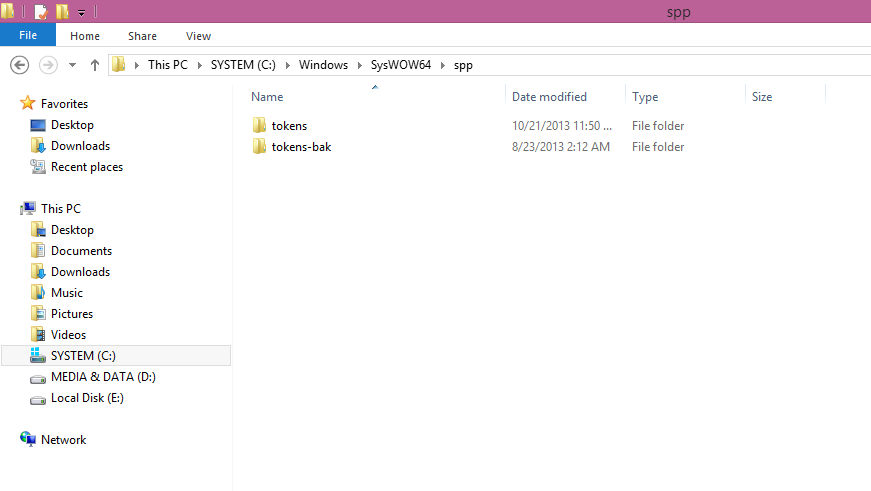Click the SYSTEM (C:) Windows drive icon

38,355
